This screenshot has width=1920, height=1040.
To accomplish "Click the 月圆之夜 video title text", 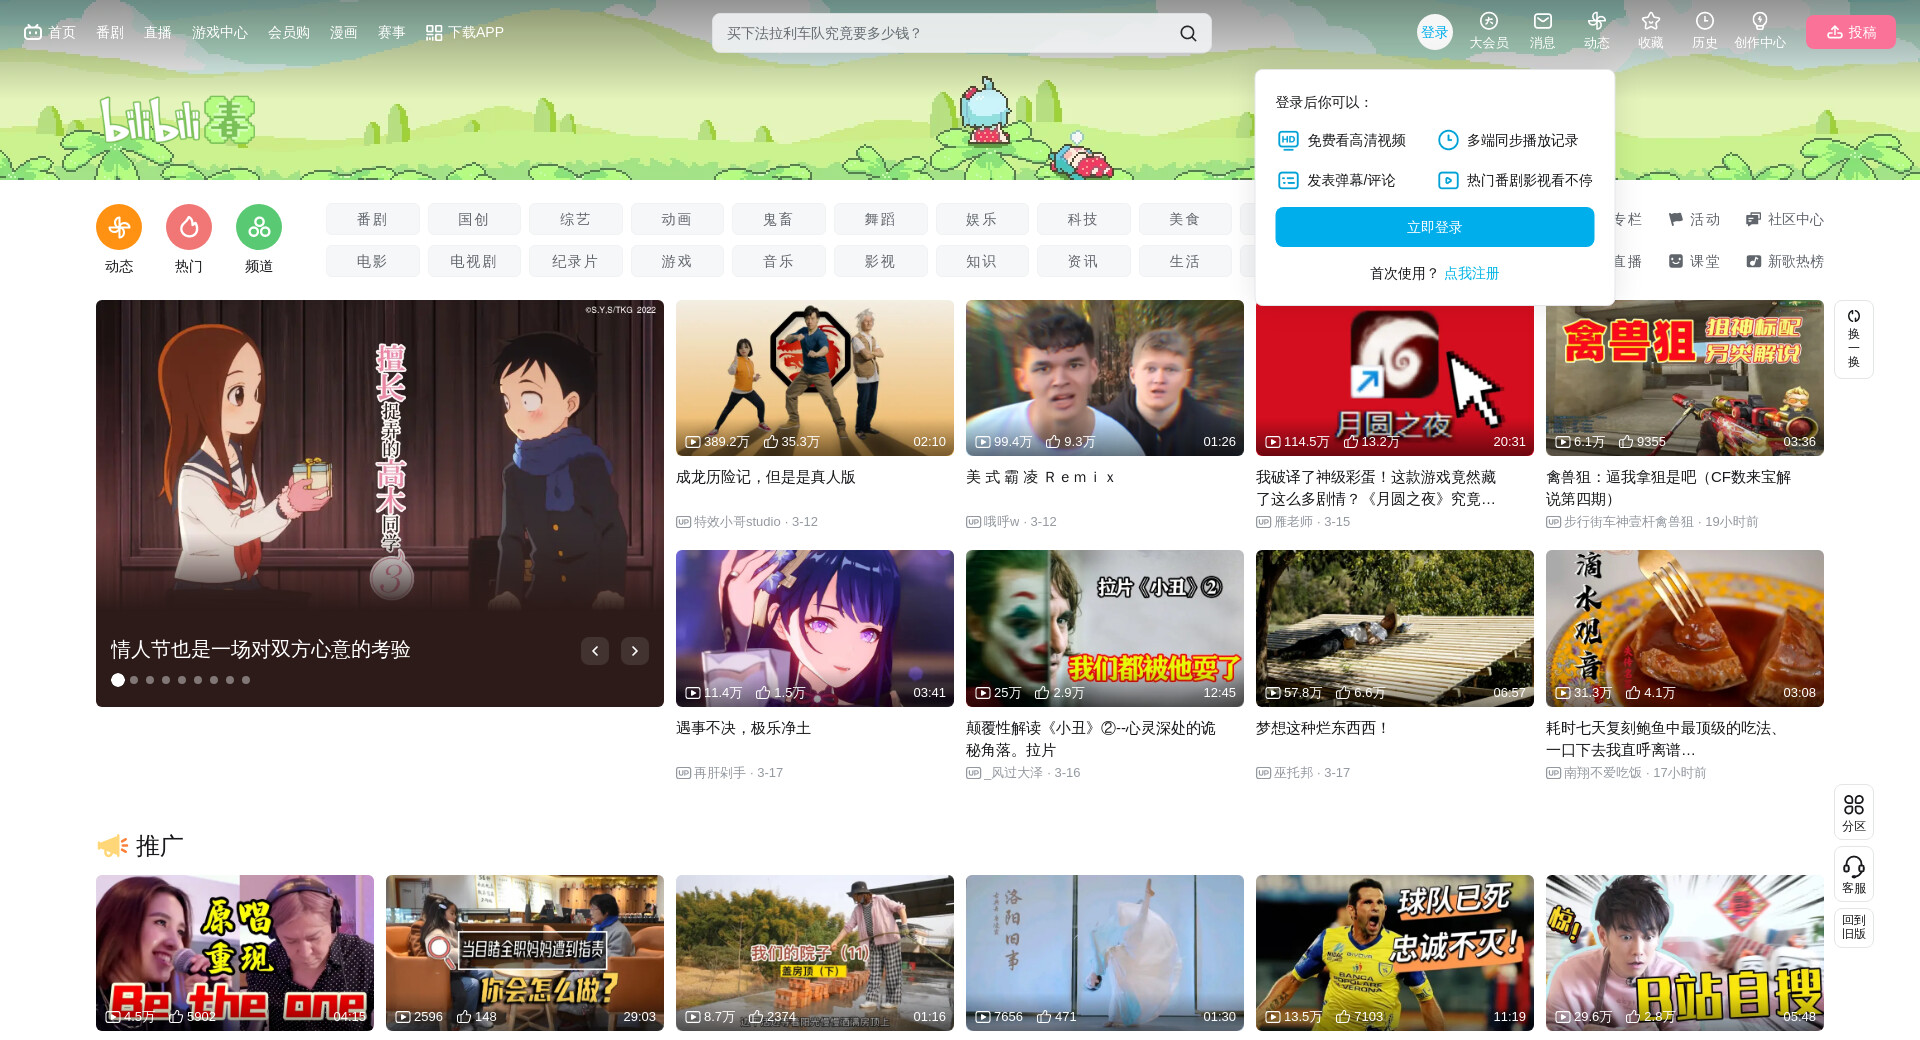I will (1376, 488).
